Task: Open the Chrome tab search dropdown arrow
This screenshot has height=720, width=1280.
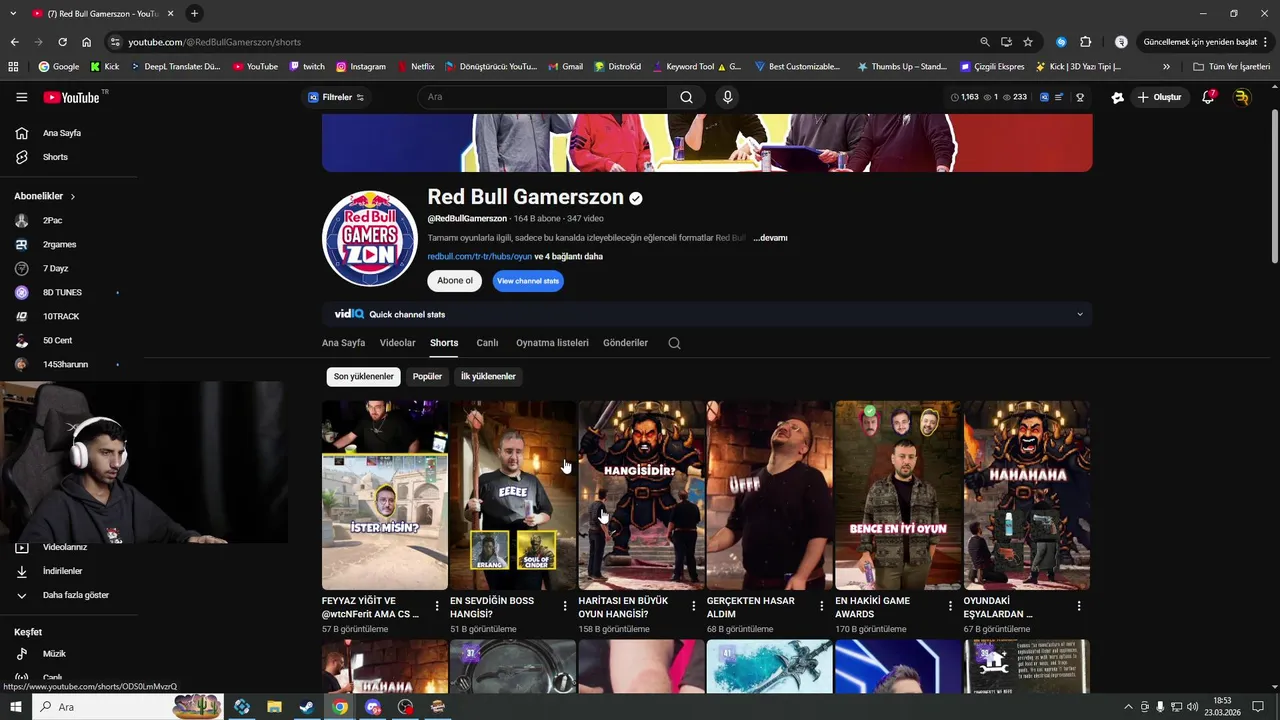Action: pos(13,13)
